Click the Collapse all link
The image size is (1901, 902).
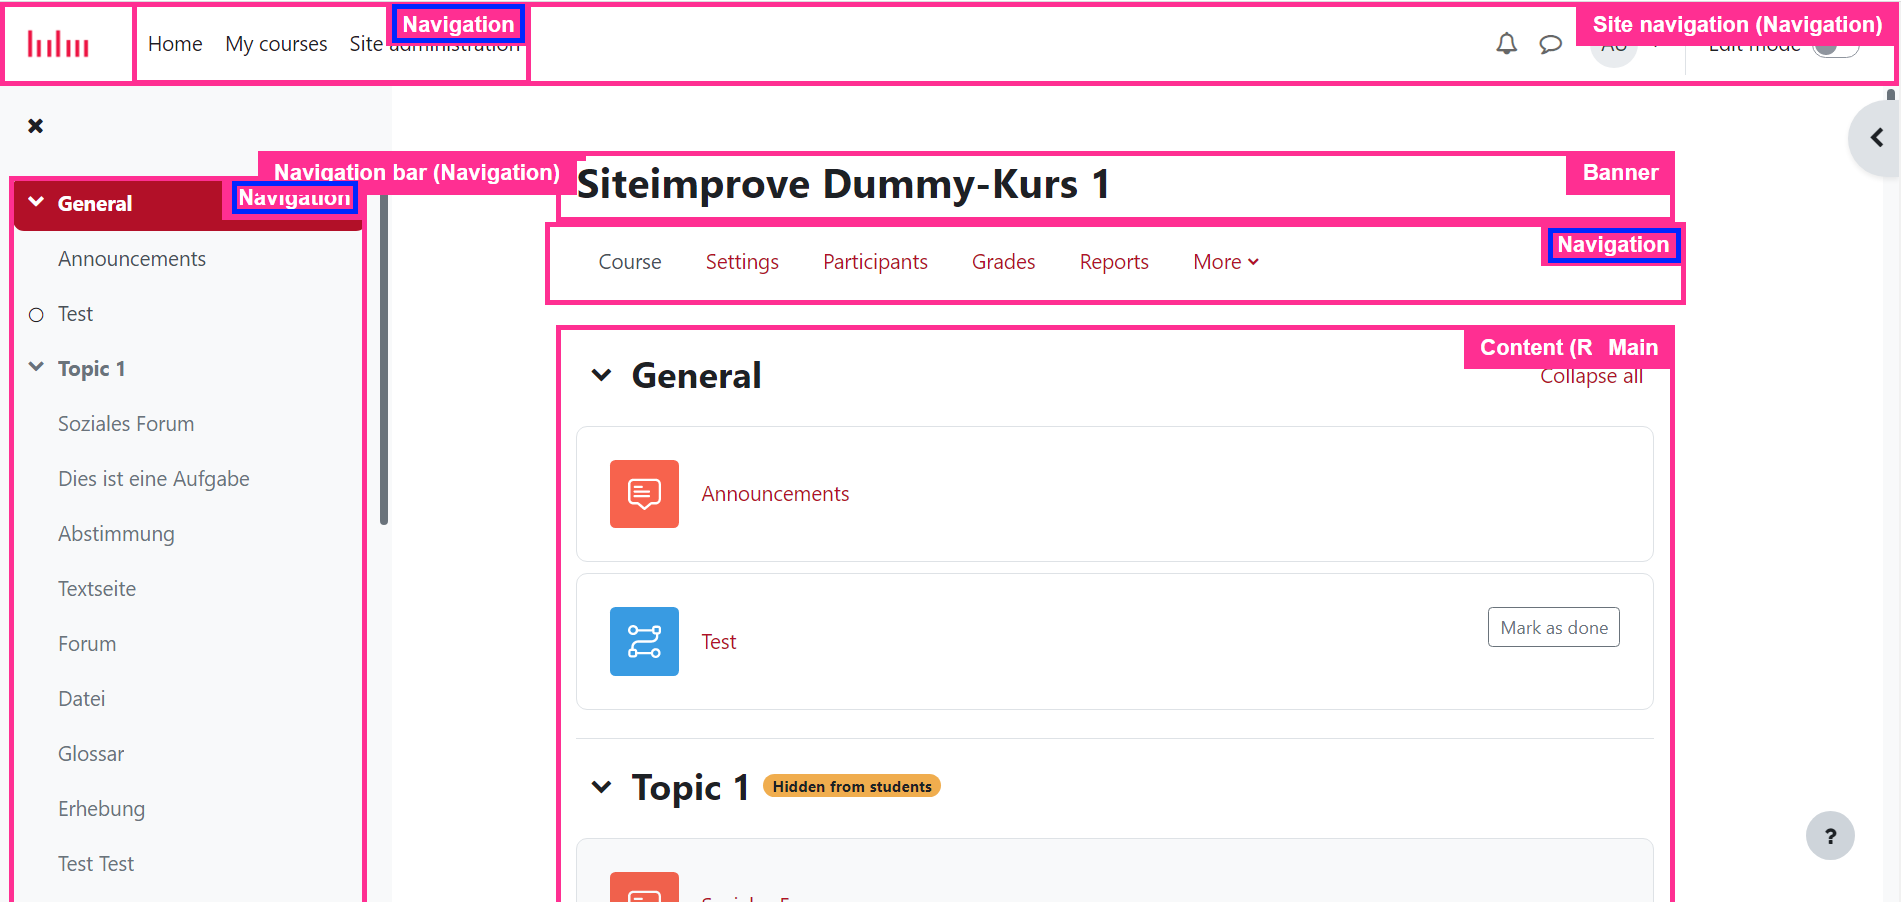1591,376
